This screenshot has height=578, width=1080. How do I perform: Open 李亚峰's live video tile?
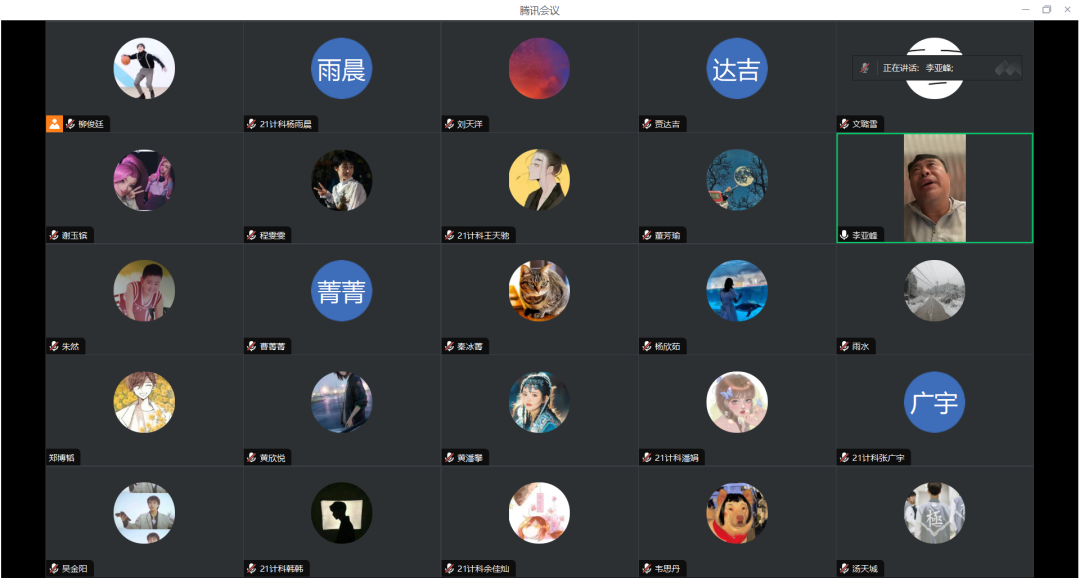pos(934,188)
